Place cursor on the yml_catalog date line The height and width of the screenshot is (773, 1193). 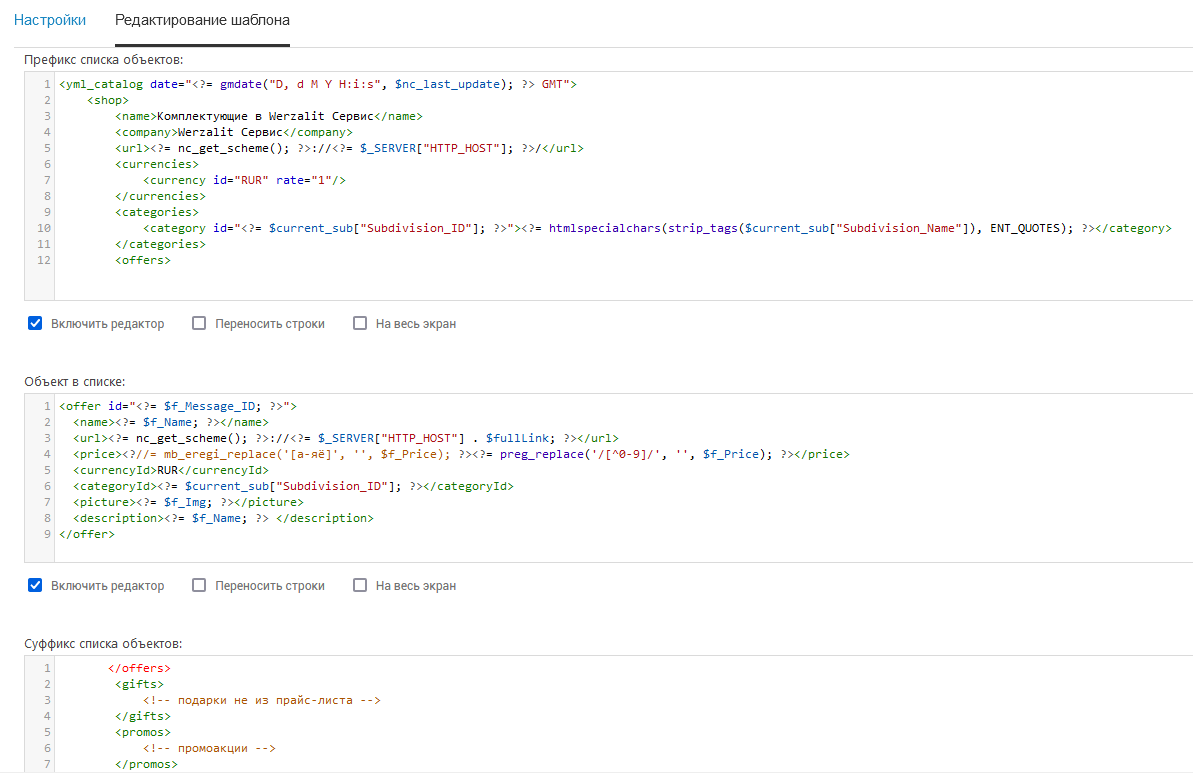[x=317, y=84]
